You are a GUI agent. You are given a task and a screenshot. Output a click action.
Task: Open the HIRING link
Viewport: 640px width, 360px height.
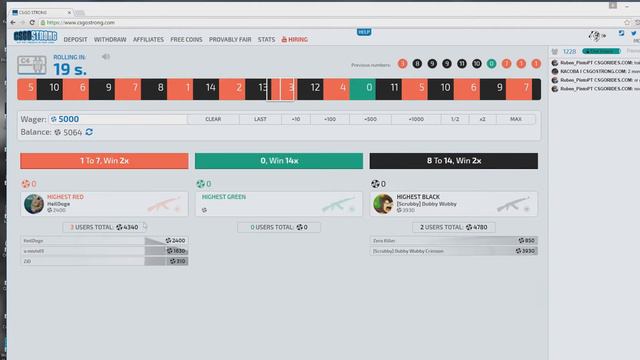tap(295, 40)
